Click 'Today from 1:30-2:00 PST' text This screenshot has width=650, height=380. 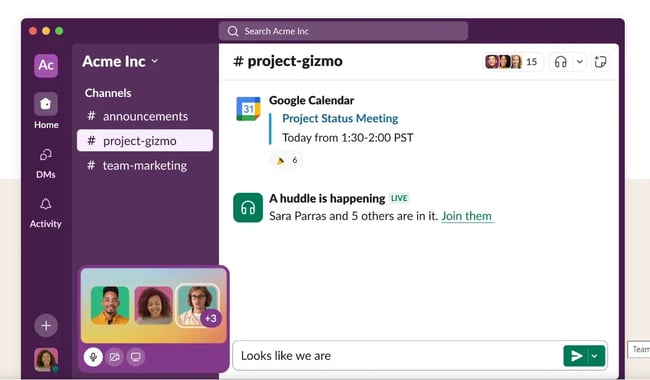click(x=347, y=138)
